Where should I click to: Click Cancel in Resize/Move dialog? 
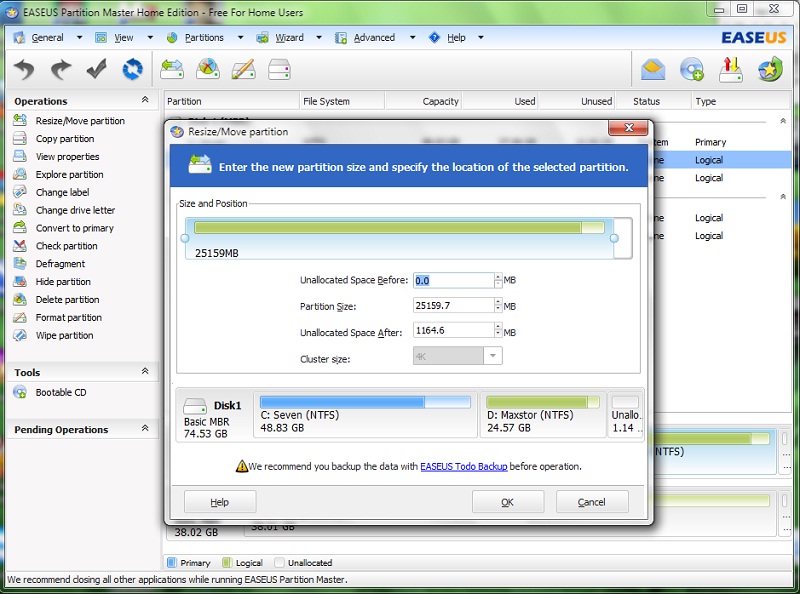592,502
